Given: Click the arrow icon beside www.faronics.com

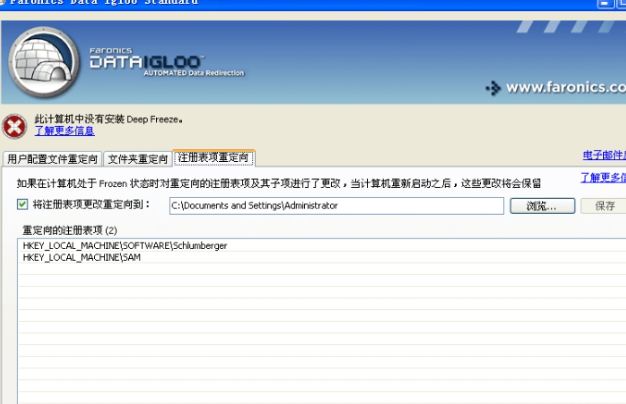Looking at the screenshot, I should 493,88.
